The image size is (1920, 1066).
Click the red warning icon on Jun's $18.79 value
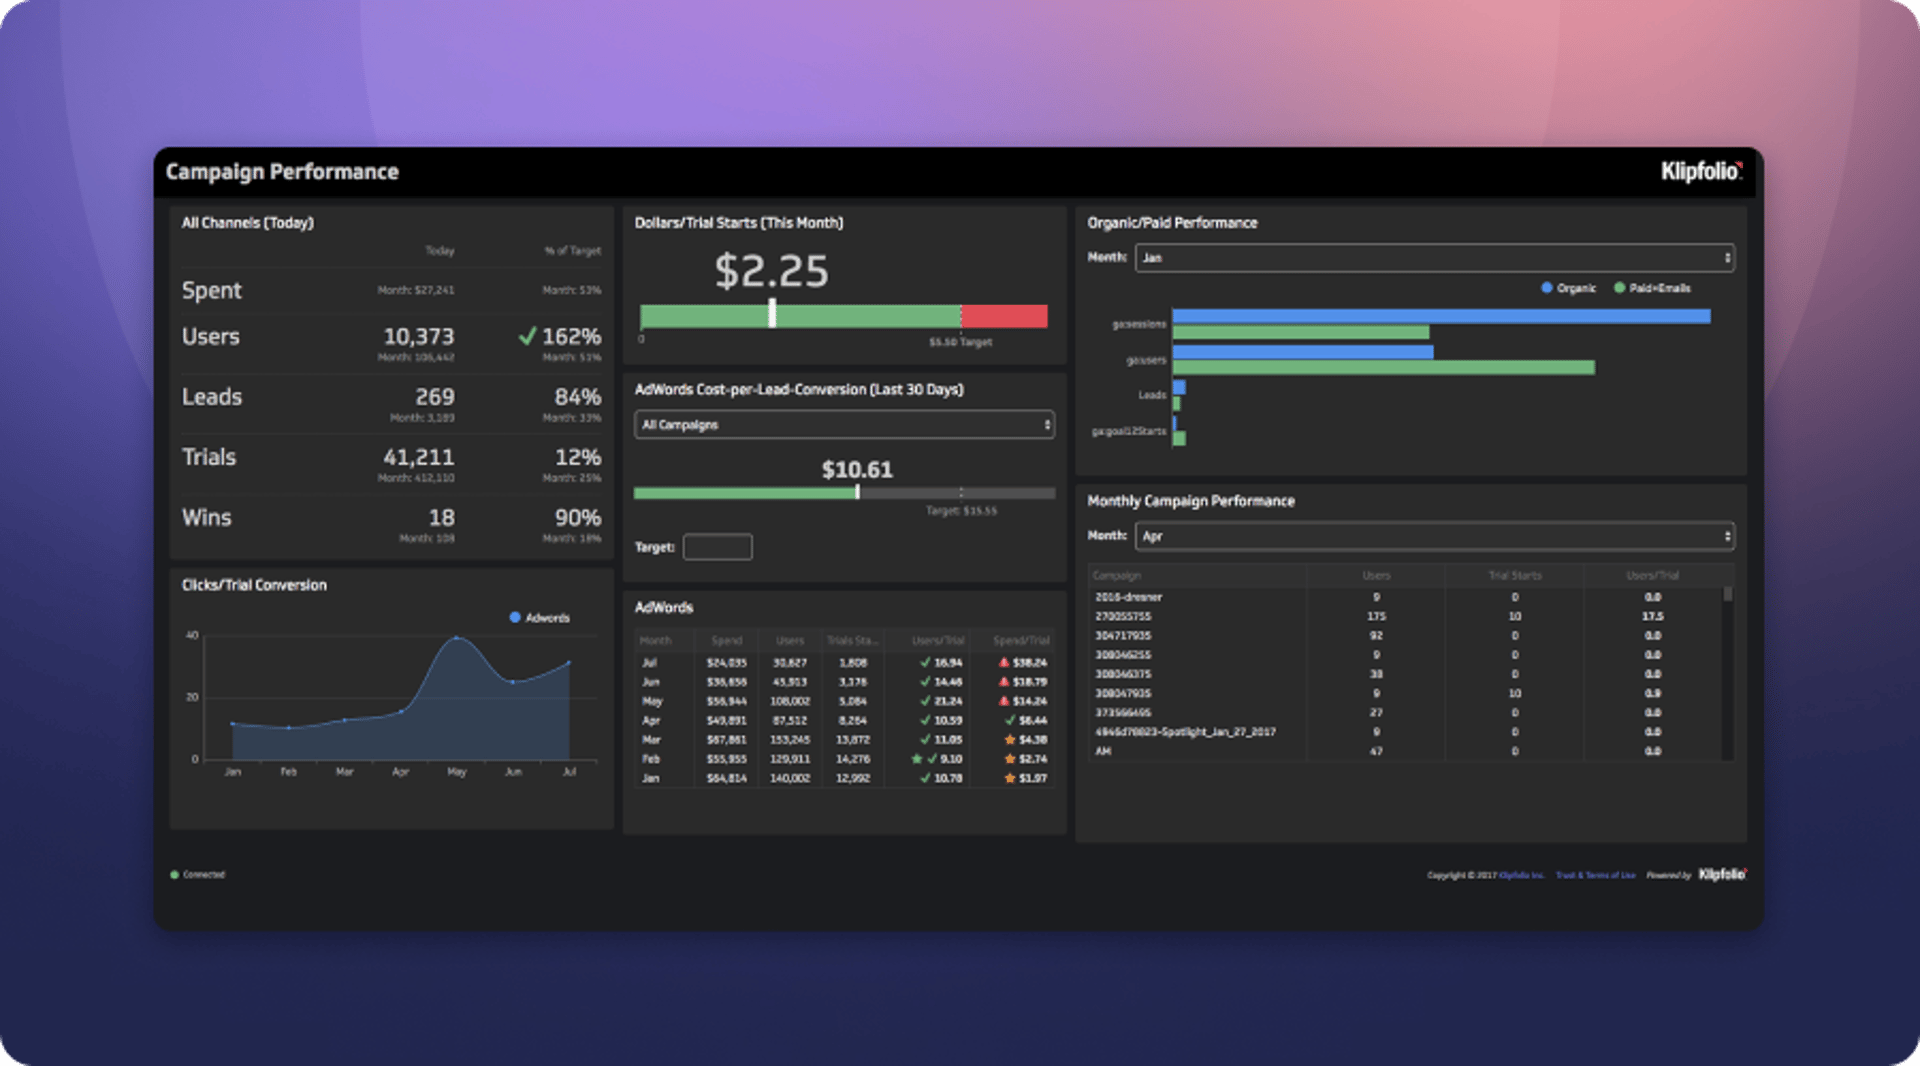pyautogui.click(x=1005, y=682)
